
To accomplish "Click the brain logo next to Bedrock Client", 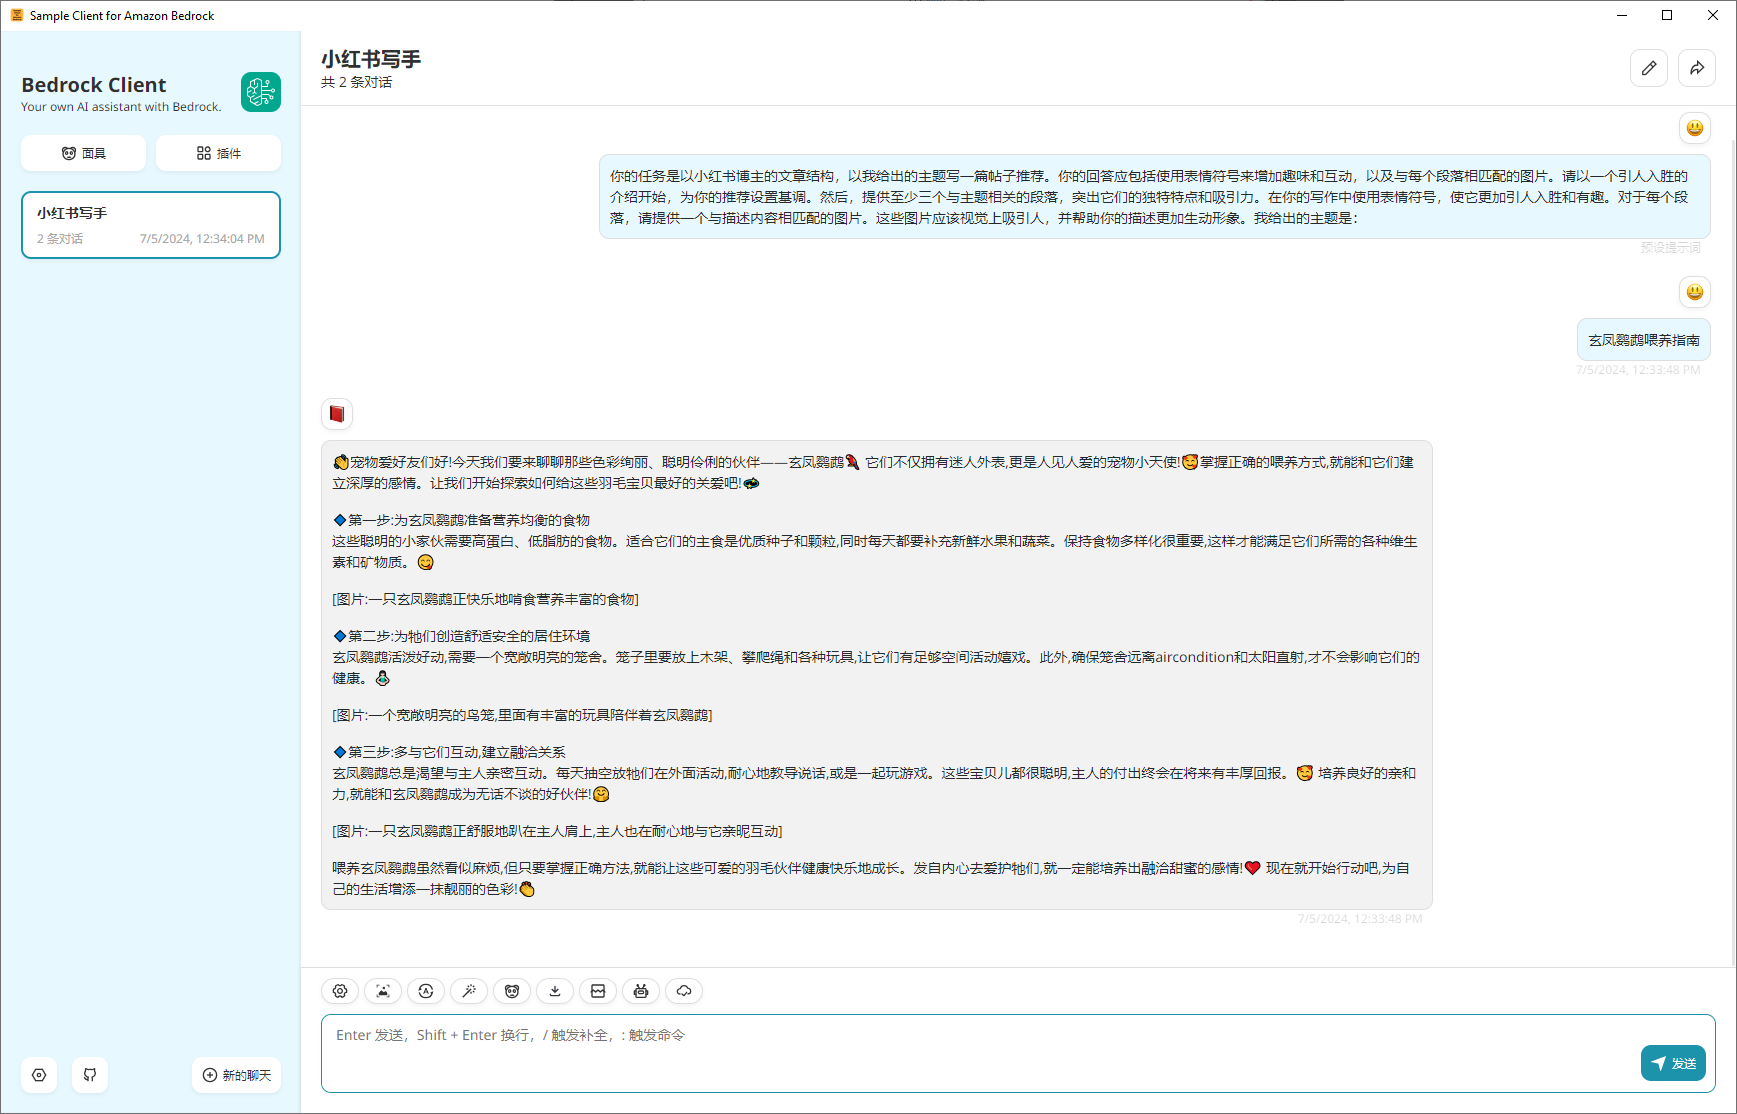I will click(261, 92).
